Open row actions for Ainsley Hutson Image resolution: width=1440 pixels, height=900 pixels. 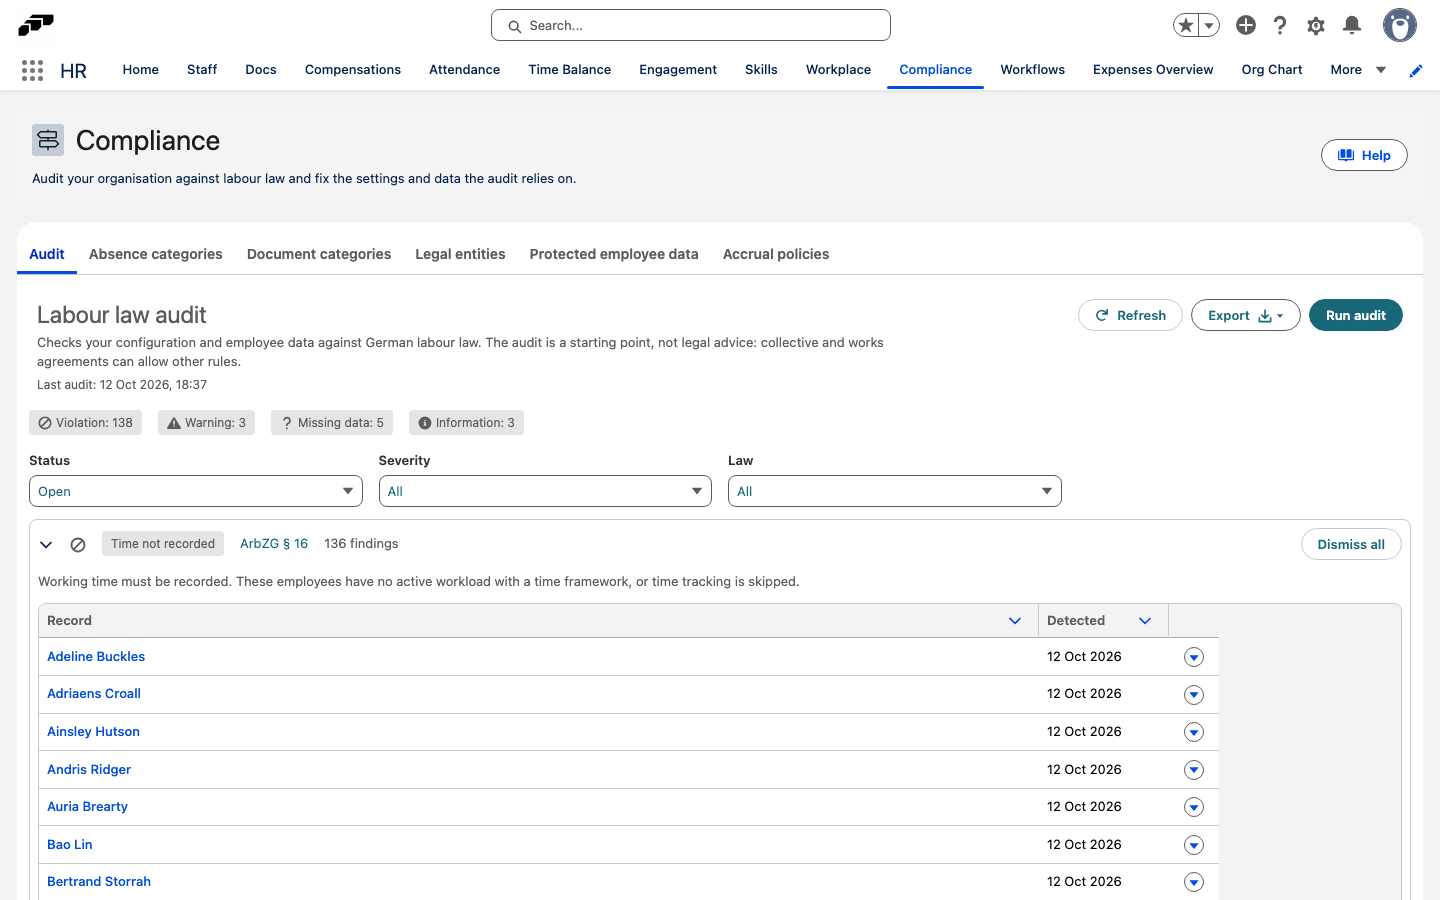click(1194, 732)
